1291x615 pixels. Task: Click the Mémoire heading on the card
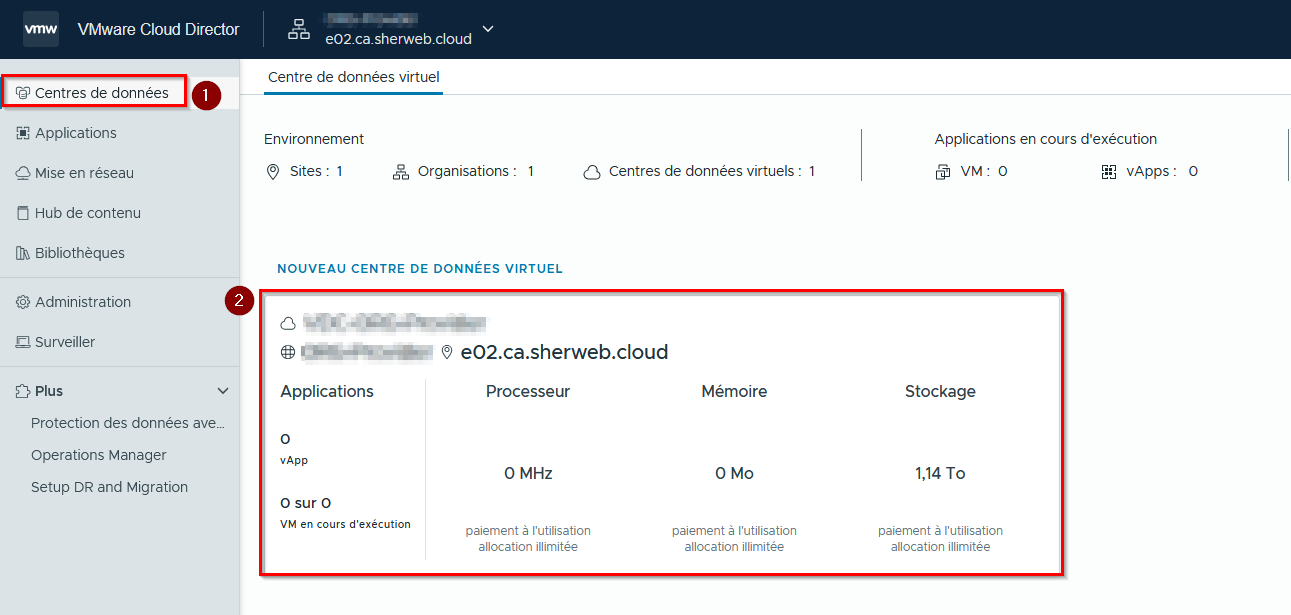[x=734, y=391]
